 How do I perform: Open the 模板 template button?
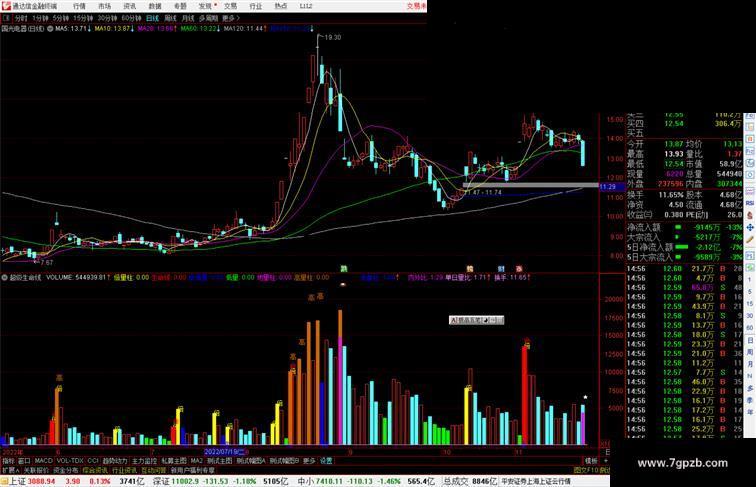[x=591, y=461]
